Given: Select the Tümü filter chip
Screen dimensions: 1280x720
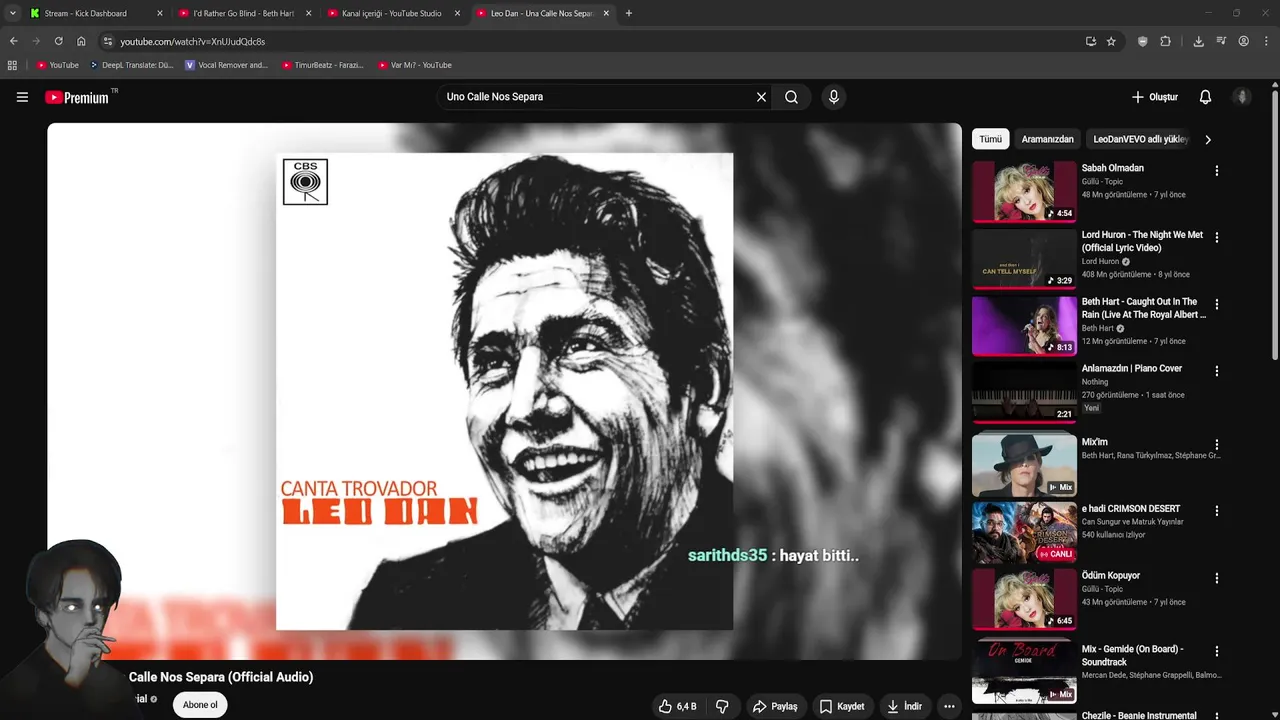Looking at the screenshot, I should pos(990,139).
